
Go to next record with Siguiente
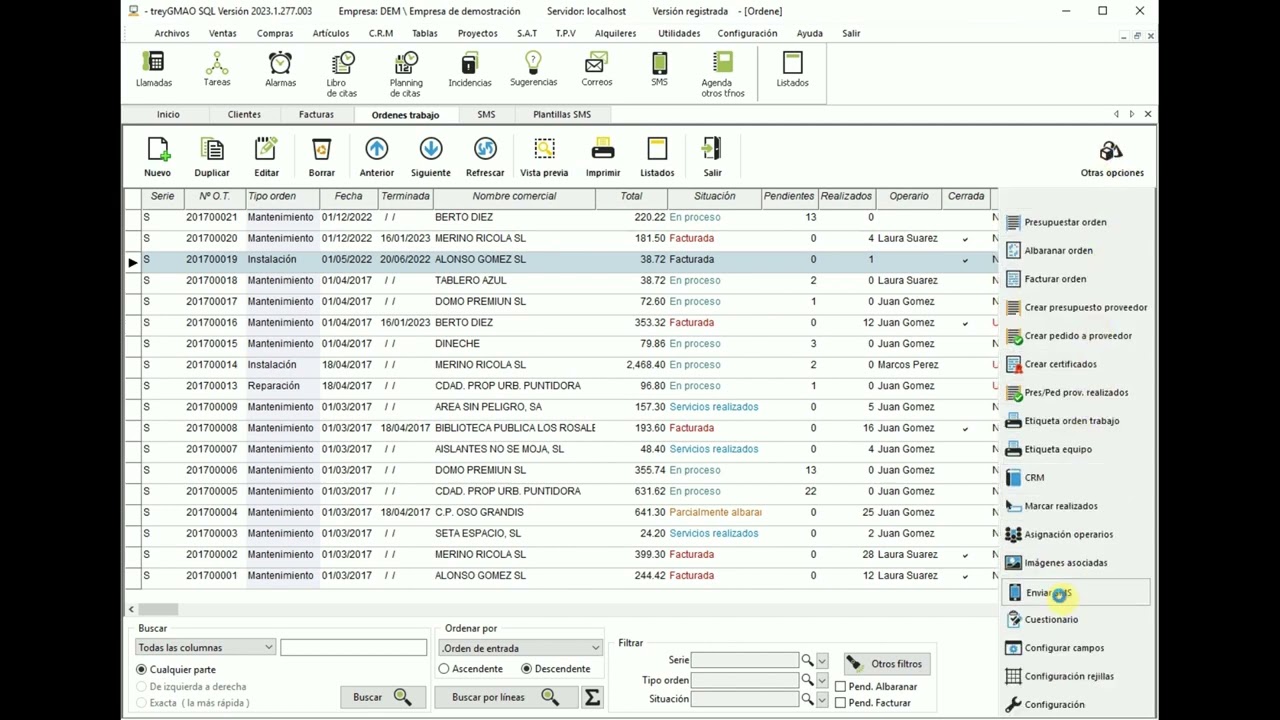pos(431,158)
